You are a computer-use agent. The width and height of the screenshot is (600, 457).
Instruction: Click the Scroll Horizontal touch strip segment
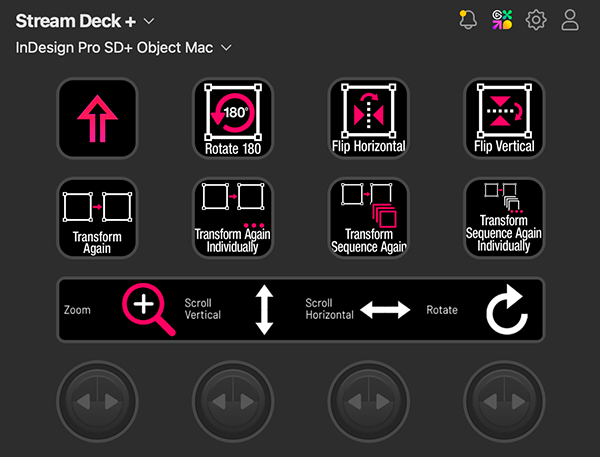361,310
